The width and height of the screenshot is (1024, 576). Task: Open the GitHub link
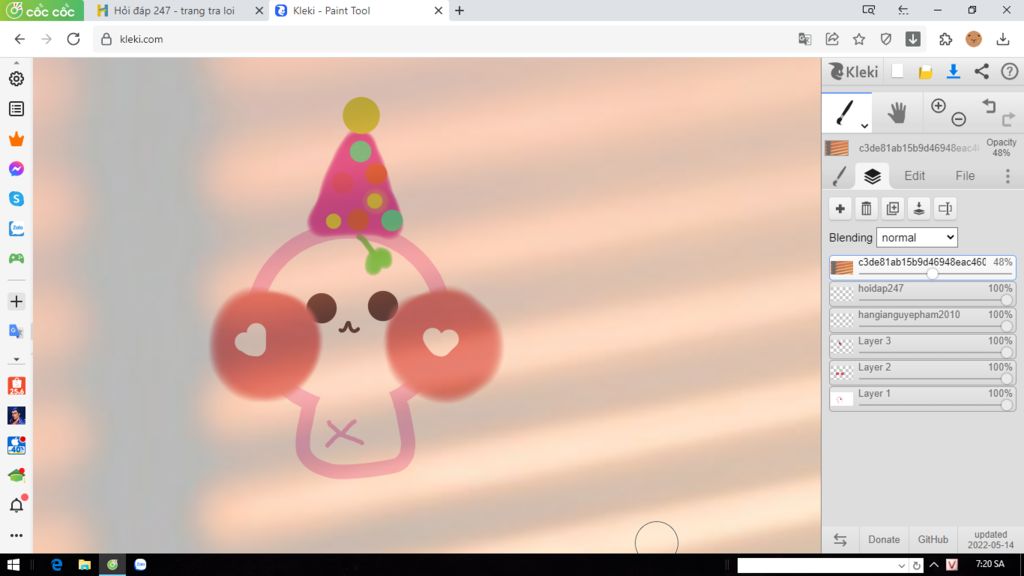[933, 539]
